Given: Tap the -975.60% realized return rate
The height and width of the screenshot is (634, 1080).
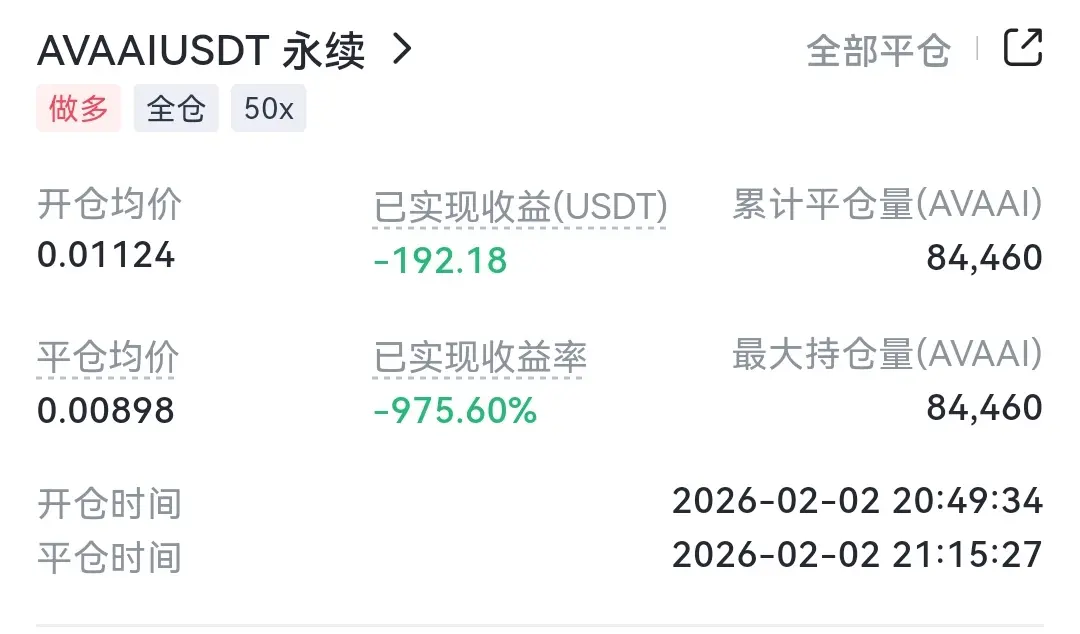Looking at the screenshot, I should [x=455, y=410].
